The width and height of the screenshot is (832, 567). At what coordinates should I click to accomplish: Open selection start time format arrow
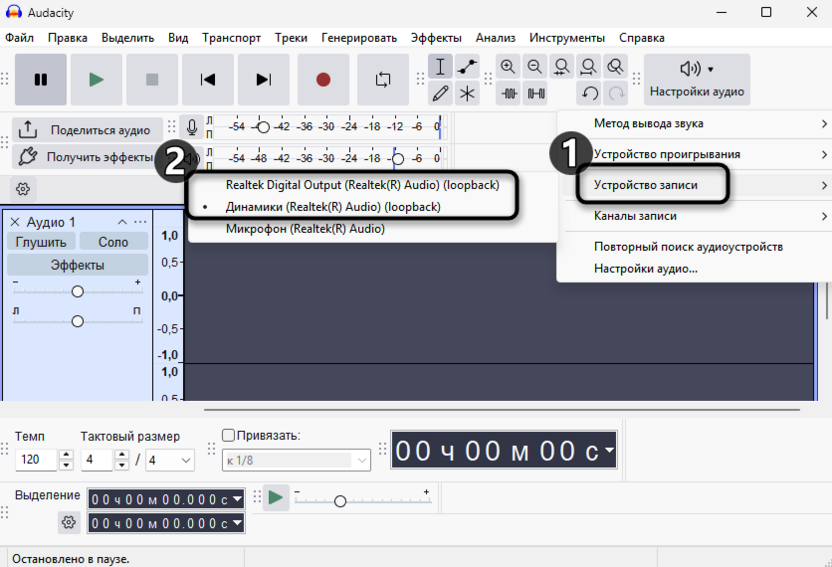click(237, 499)
